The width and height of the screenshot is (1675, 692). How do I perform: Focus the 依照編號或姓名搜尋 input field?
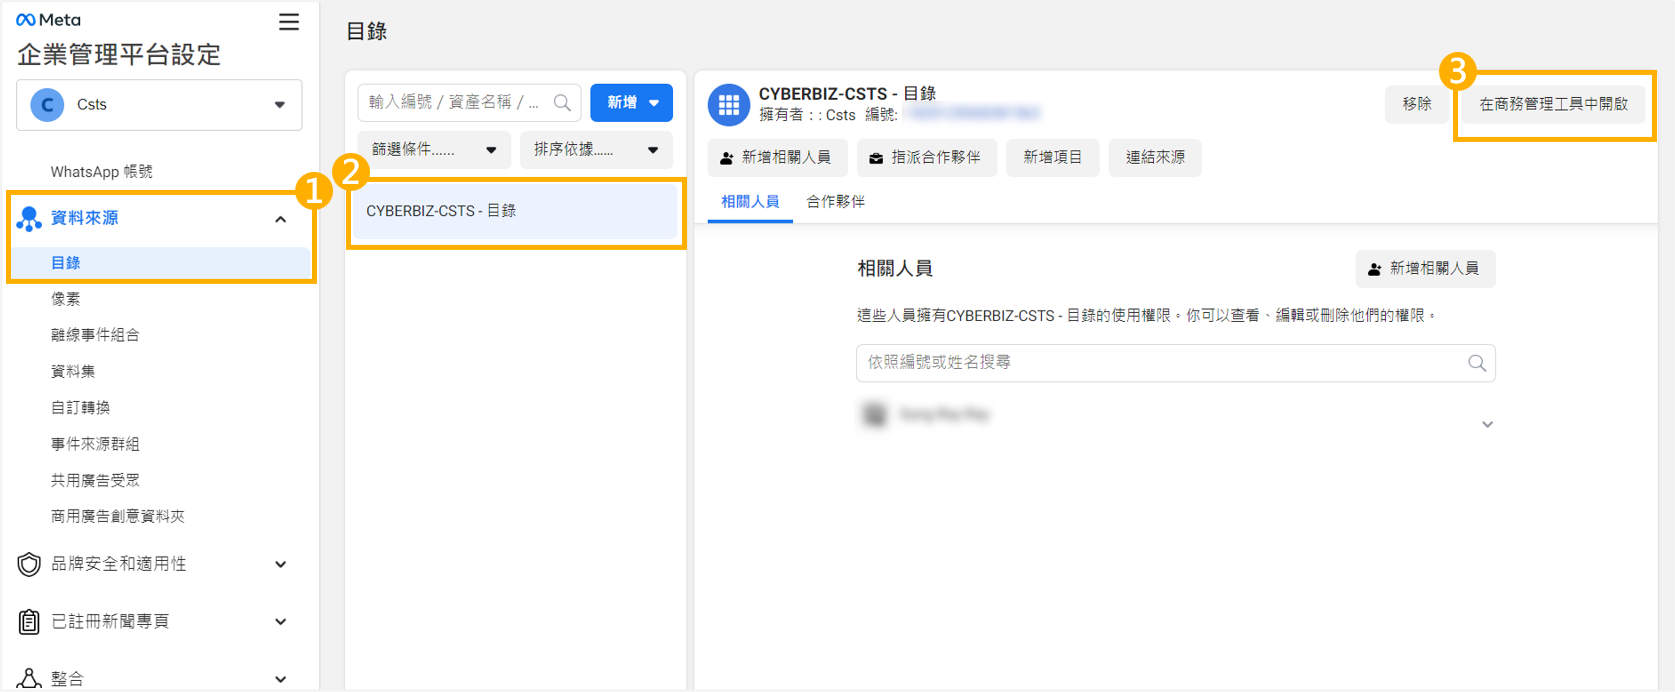coord(1175,363)
